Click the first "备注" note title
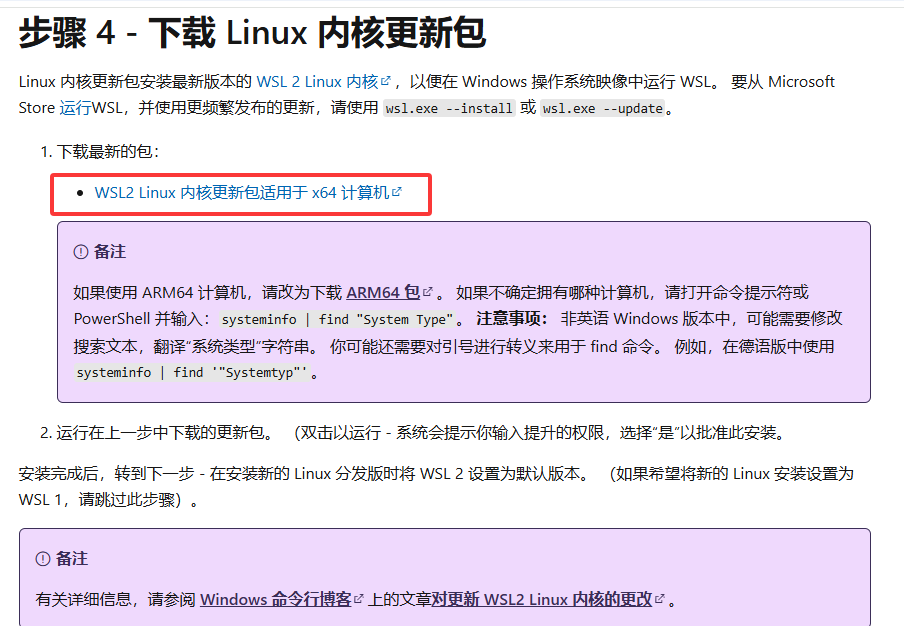Image resolution: width=904 pixels, height=626 pixels. pos(110,252)
